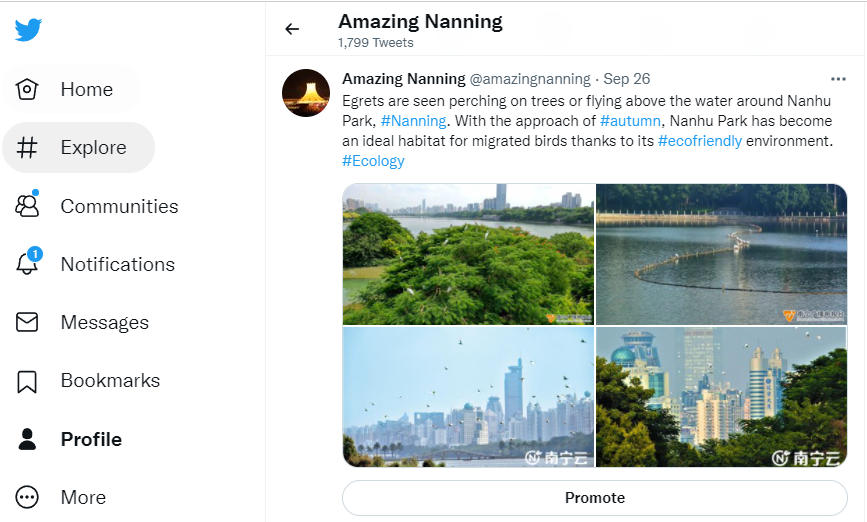The height and width of the screenshot is (522, 867).
Task: Follow the #autumn hashtag link
Action: point(630,121)
